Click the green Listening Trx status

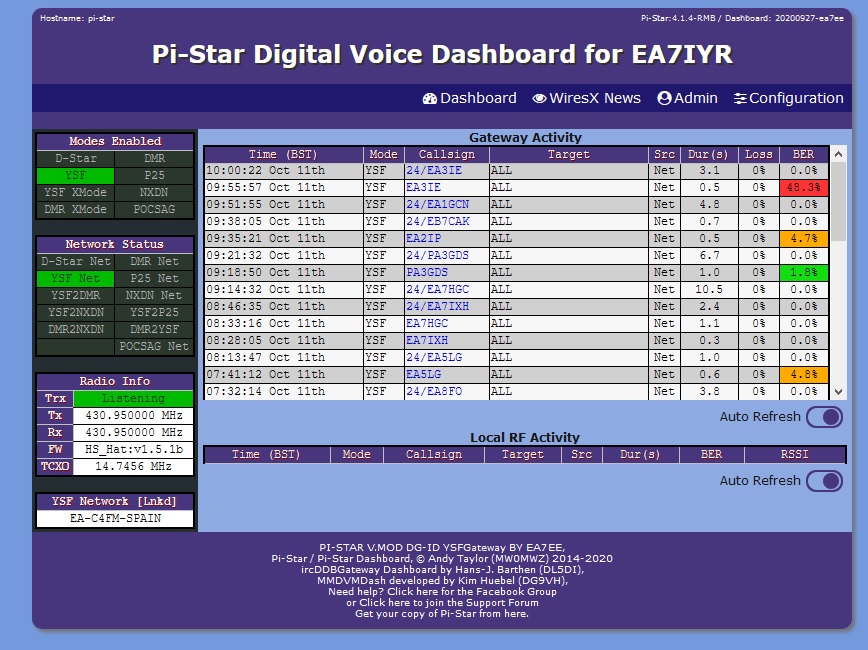(x=133, y=399)
